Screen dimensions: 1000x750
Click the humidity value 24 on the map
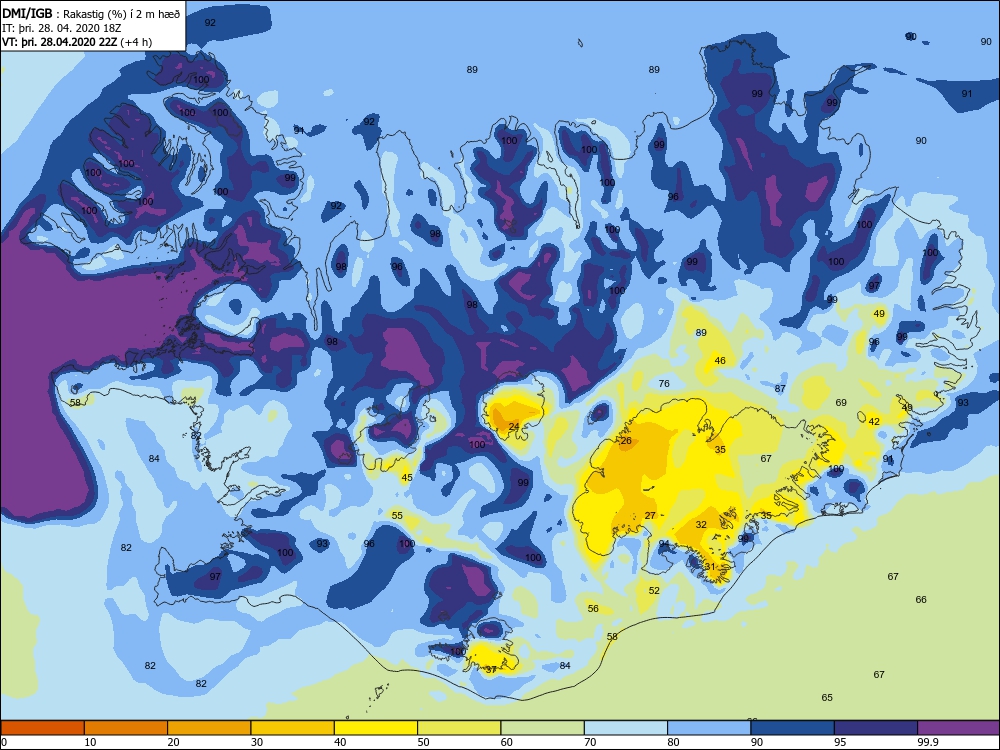tap(514, 426)
